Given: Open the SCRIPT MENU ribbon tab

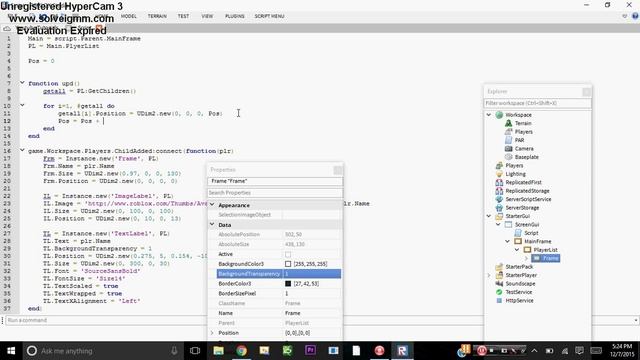Looking at the screenshot, I should [269, 16].
